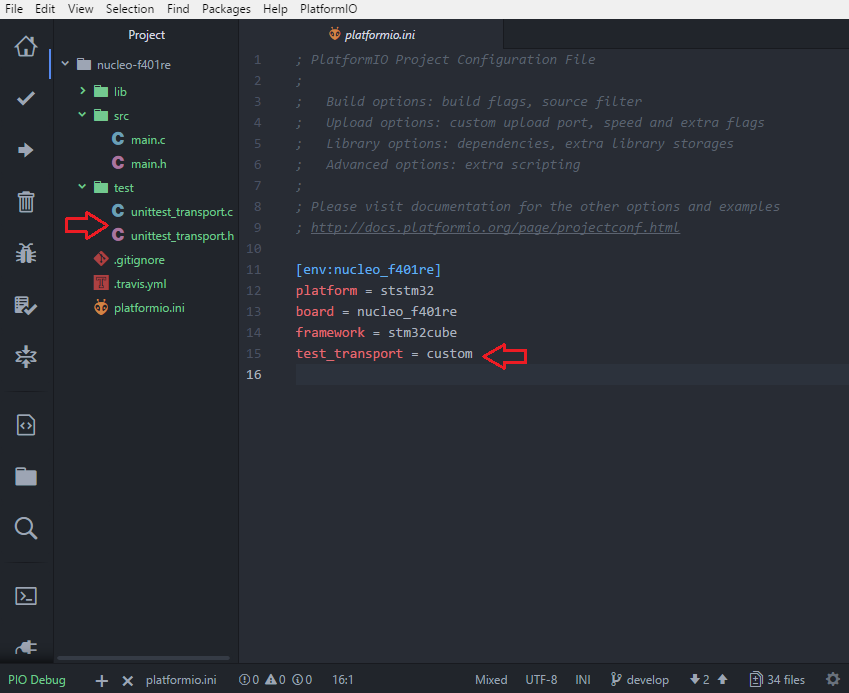This screenshot has width=849, height=693.
Task: Open the terminal icon
Action: pos(25,596)
